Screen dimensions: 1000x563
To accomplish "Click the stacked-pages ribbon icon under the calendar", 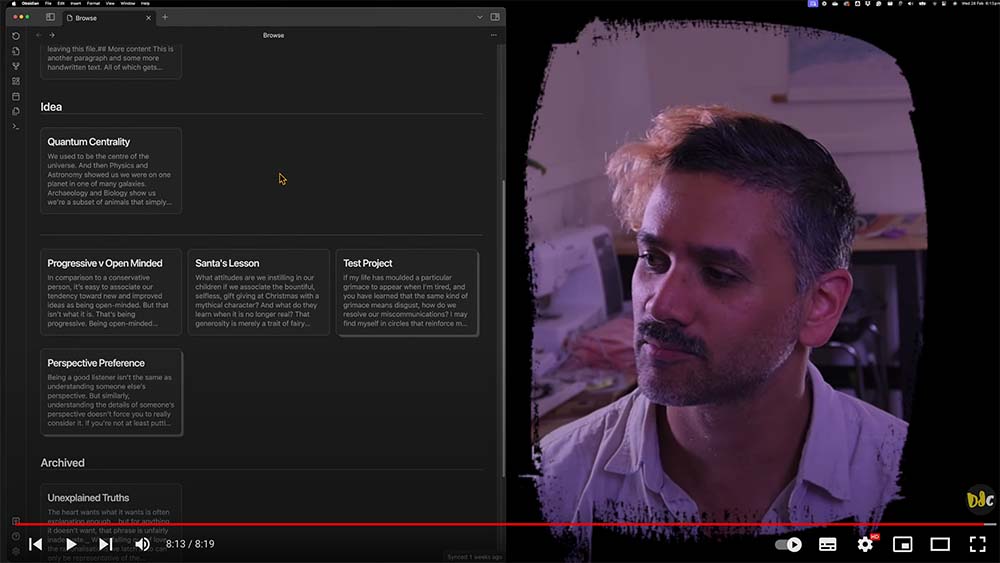I will [16, 111].
